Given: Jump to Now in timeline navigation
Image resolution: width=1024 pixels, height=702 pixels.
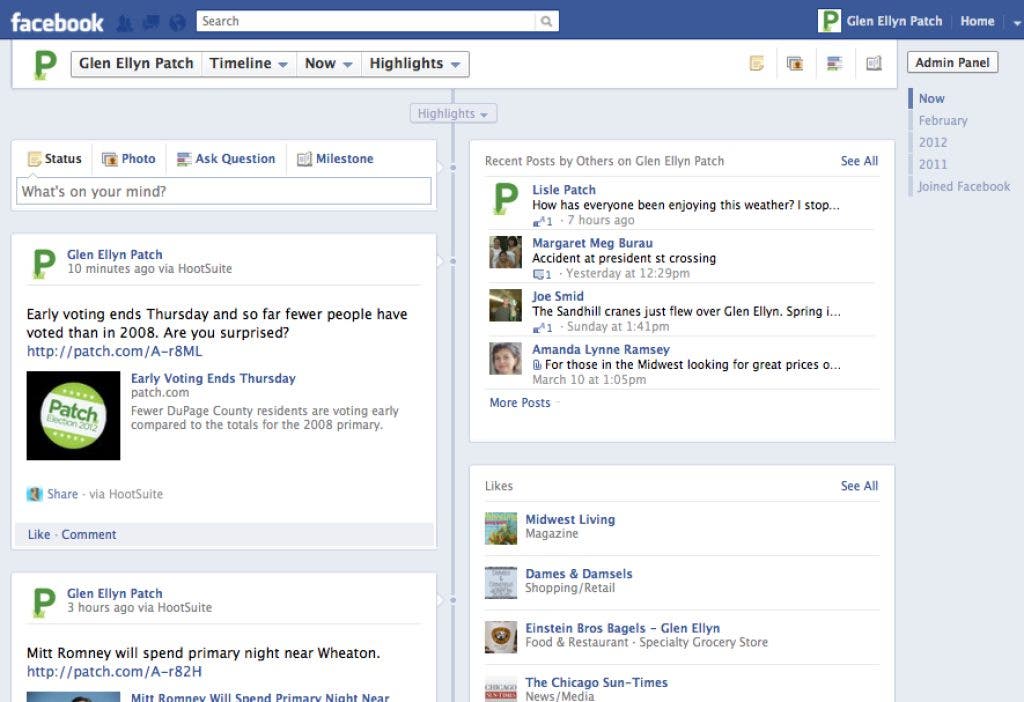Looking at the screenshot, I should 931,99.
